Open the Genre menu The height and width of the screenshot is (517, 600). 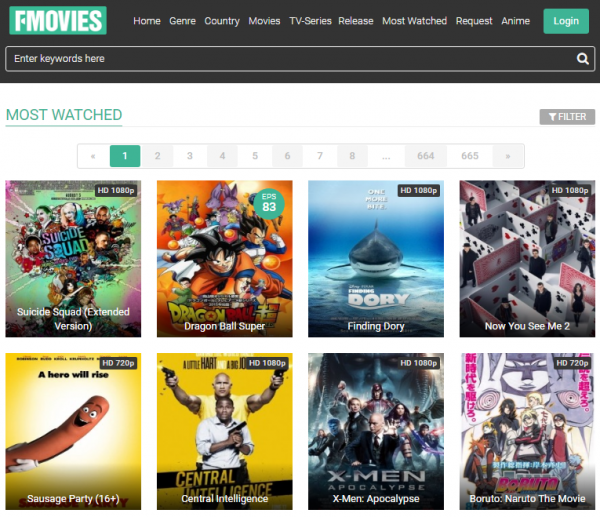pyautogui.click(x=182, y=21)
